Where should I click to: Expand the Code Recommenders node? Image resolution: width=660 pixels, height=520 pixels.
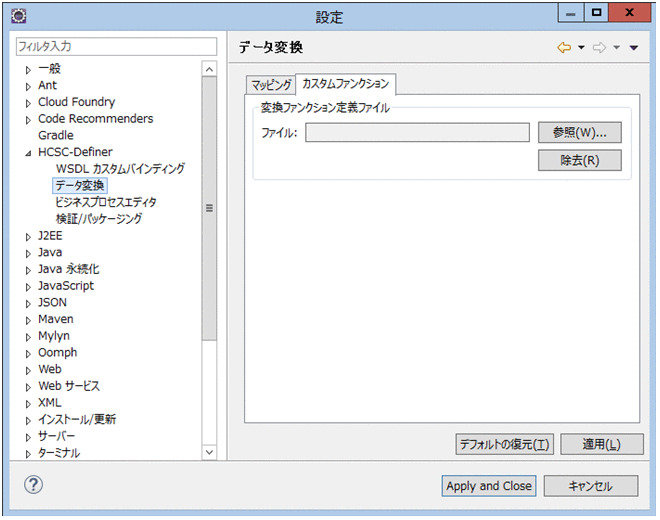(x=28, y=120)
